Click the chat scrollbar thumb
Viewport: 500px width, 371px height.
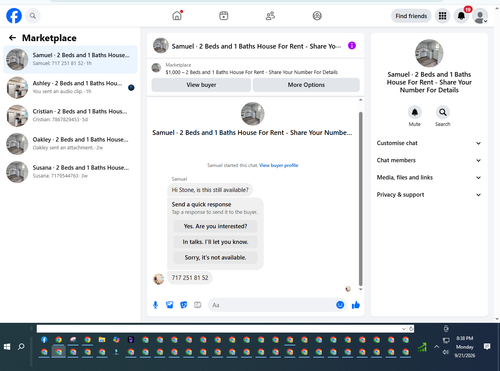pos(360,199)
